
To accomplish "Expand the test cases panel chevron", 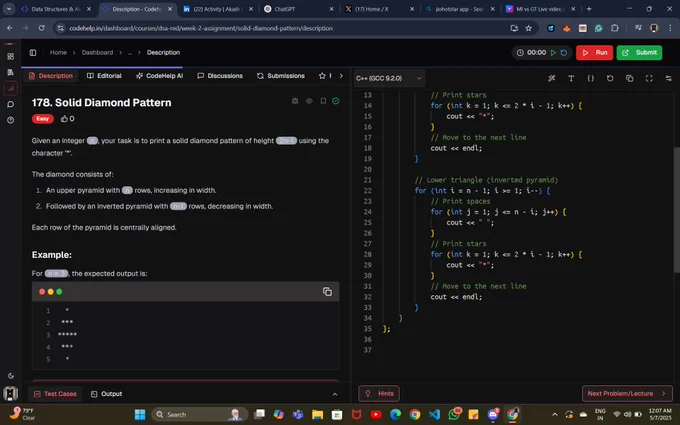I will pos(335,394).
